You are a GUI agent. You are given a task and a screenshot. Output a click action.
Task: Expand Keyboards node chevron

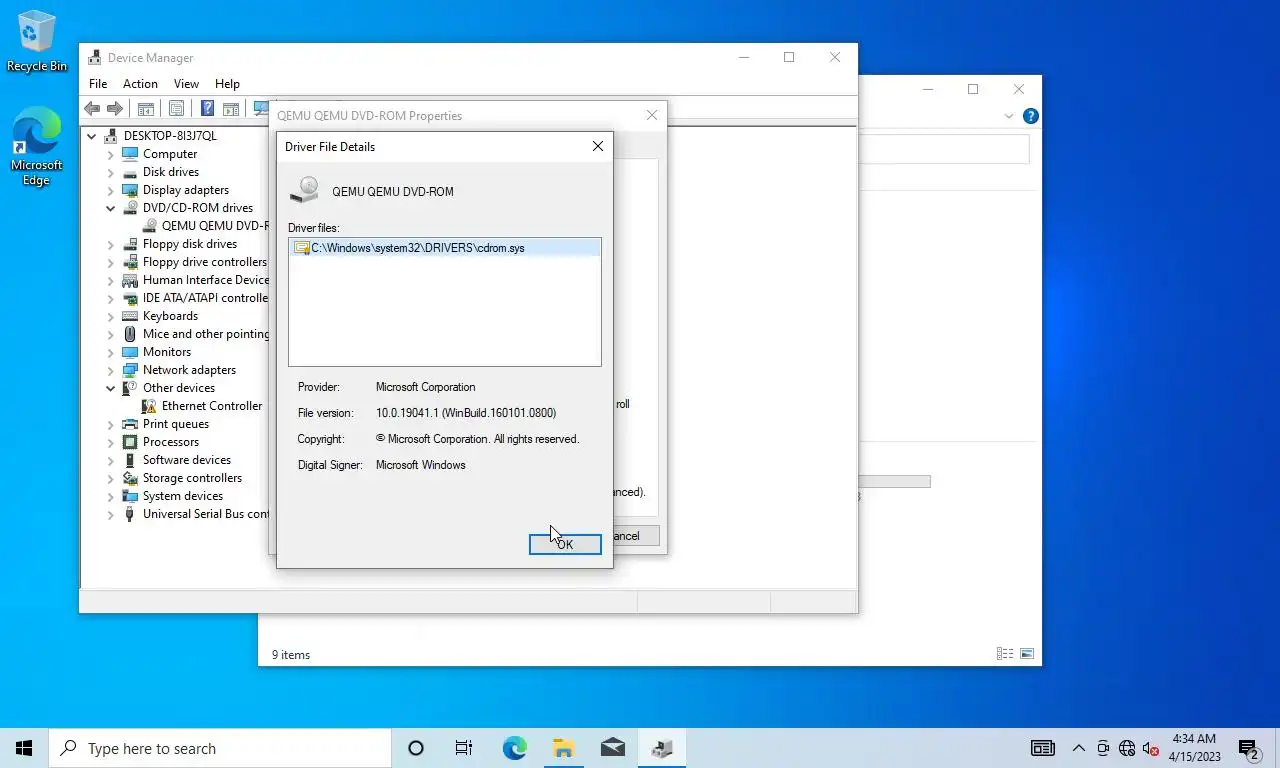point(111,316)
